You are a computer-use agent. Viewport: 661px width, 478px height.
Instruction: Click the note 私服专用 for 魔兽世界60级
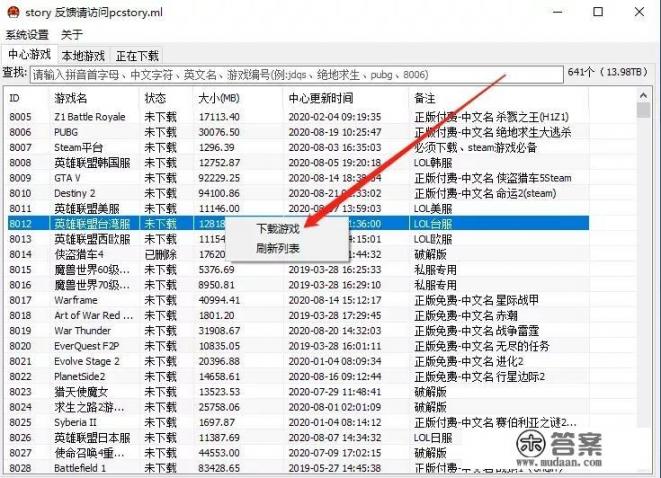(435, 269)
